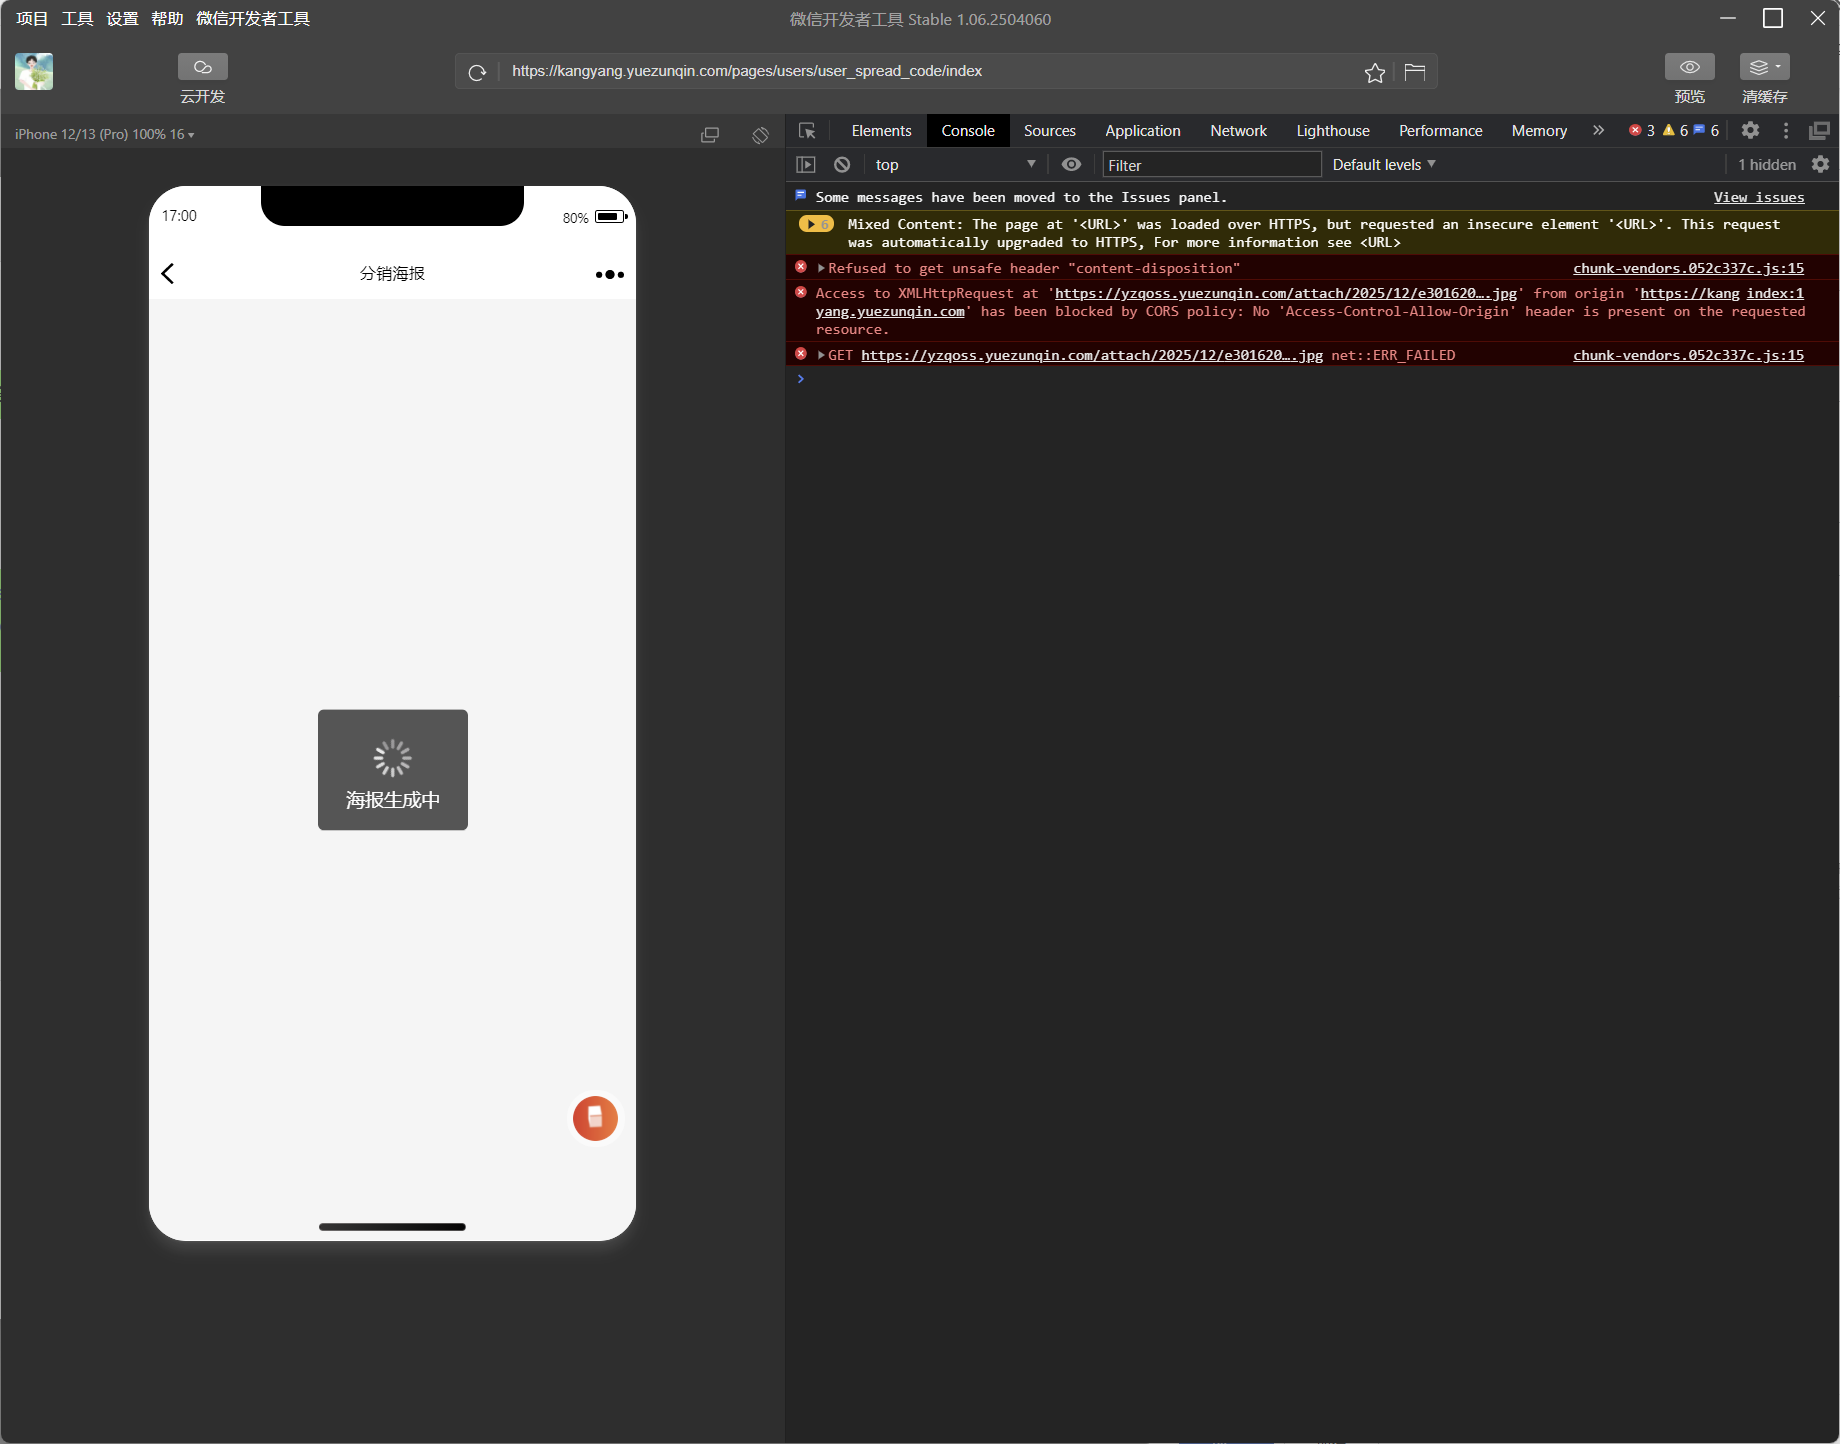Viewport: 1840px width, 1444px height.
Task: Open the 设置 menu
Action: 122,19
